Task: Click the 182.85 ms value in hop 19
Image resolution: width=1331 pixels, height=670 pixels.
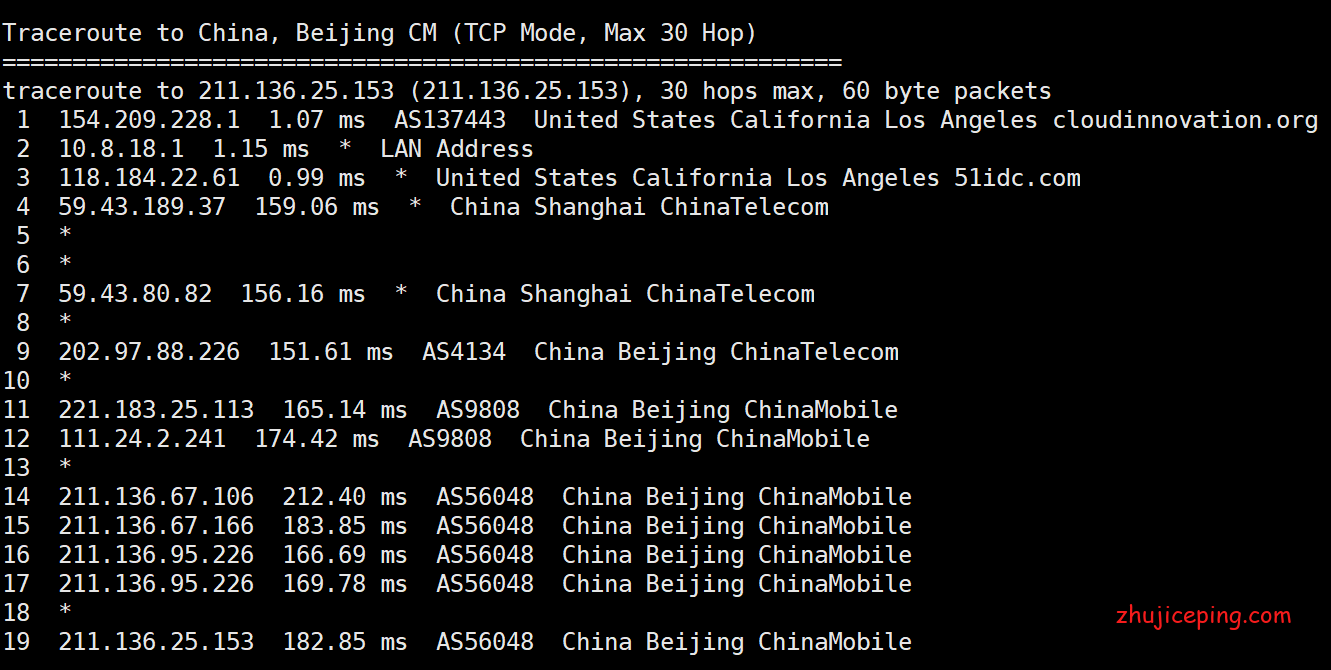Action: click(345, 642)
